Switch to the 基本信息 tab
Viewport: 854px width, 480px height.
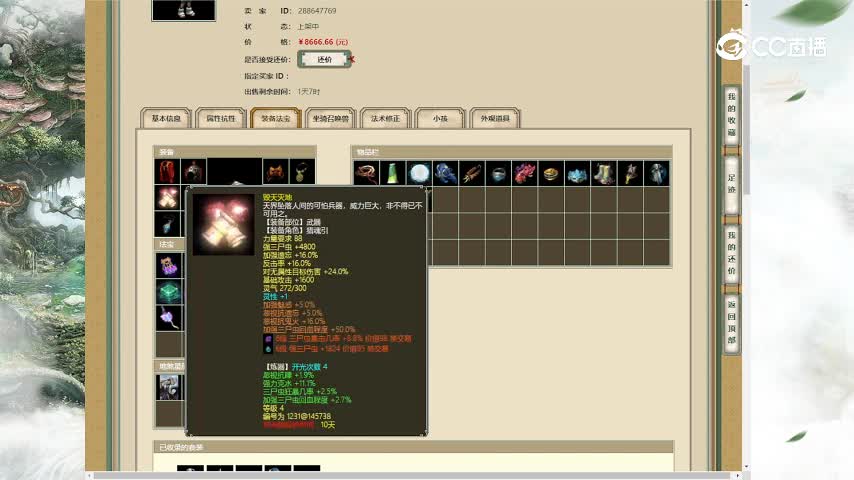[166, 118]
